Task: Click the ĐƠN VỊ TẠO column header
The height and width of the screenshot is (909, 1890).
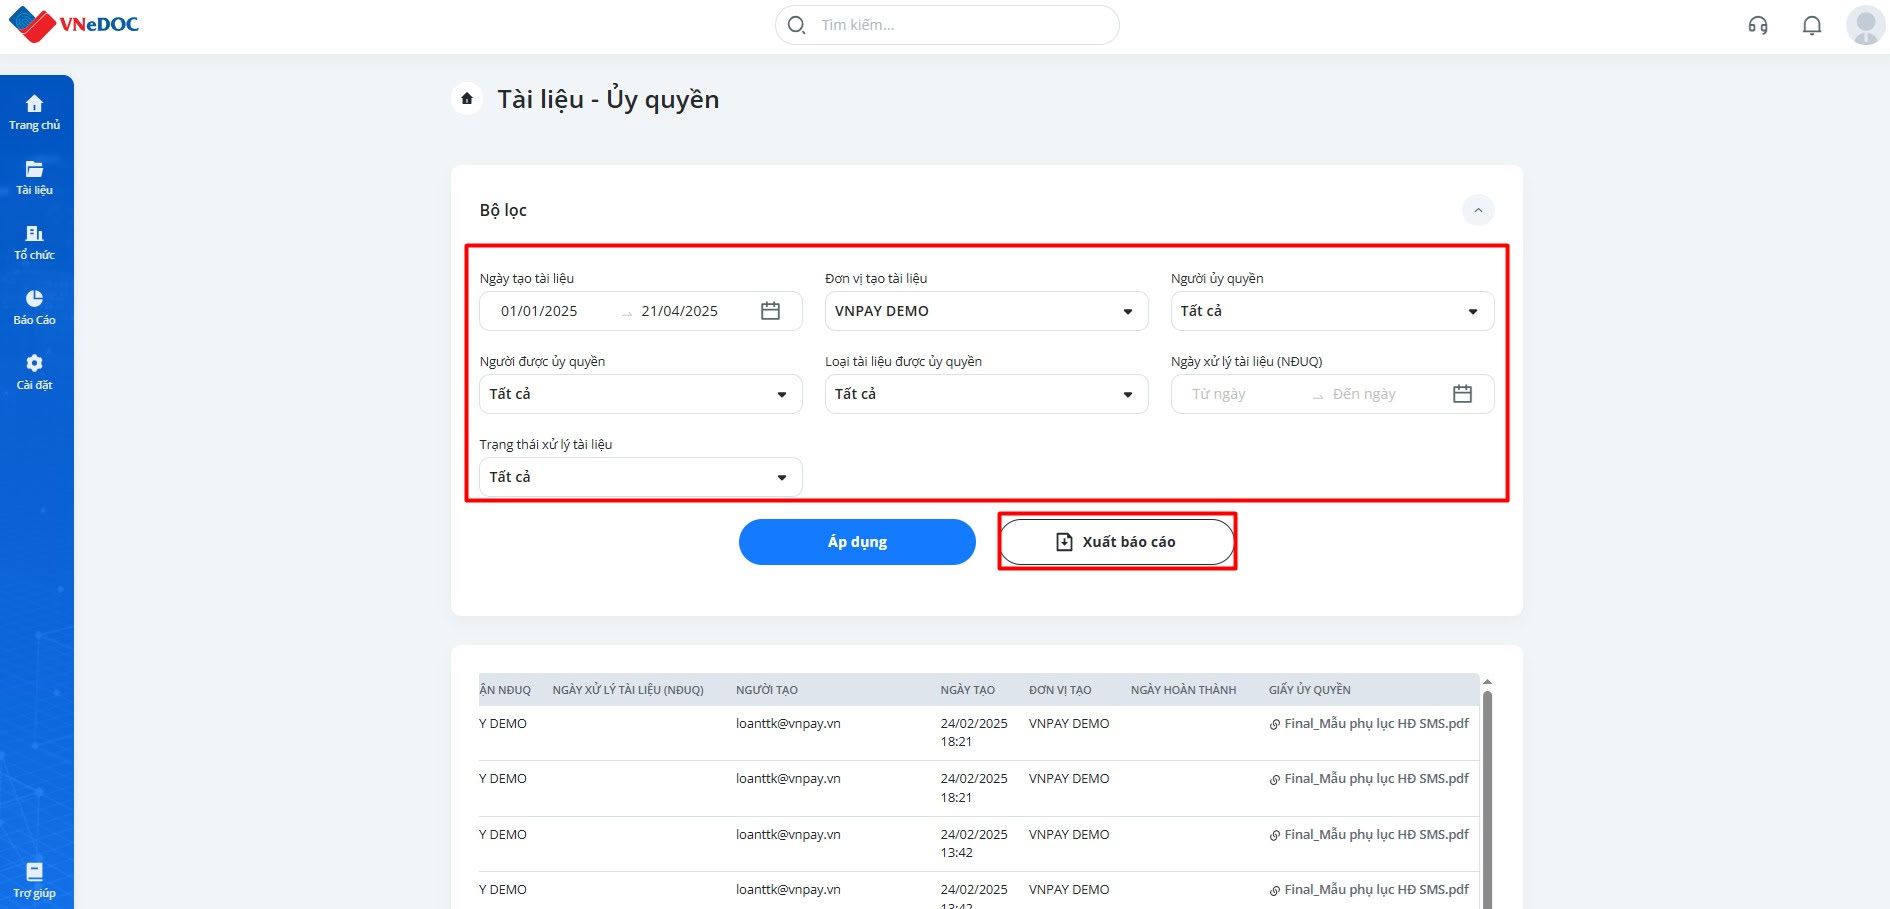Action: pos(1060,690)
